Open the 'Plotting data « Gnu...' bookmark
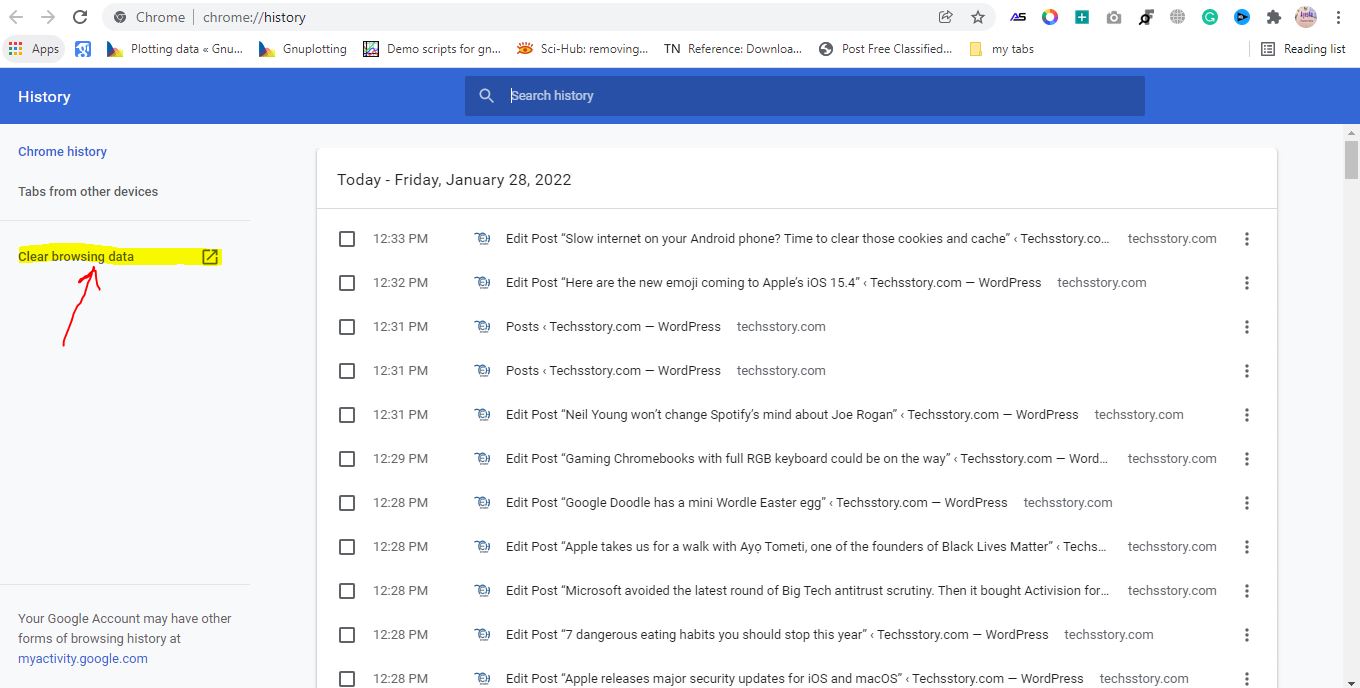The height and width of the screenshot is (688, 1360). 174,49
